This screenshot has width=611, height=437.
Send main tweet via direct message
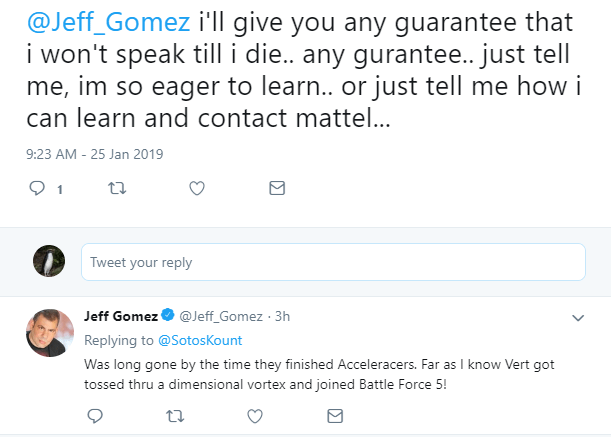pyautogui.click(x=277, y=188)
